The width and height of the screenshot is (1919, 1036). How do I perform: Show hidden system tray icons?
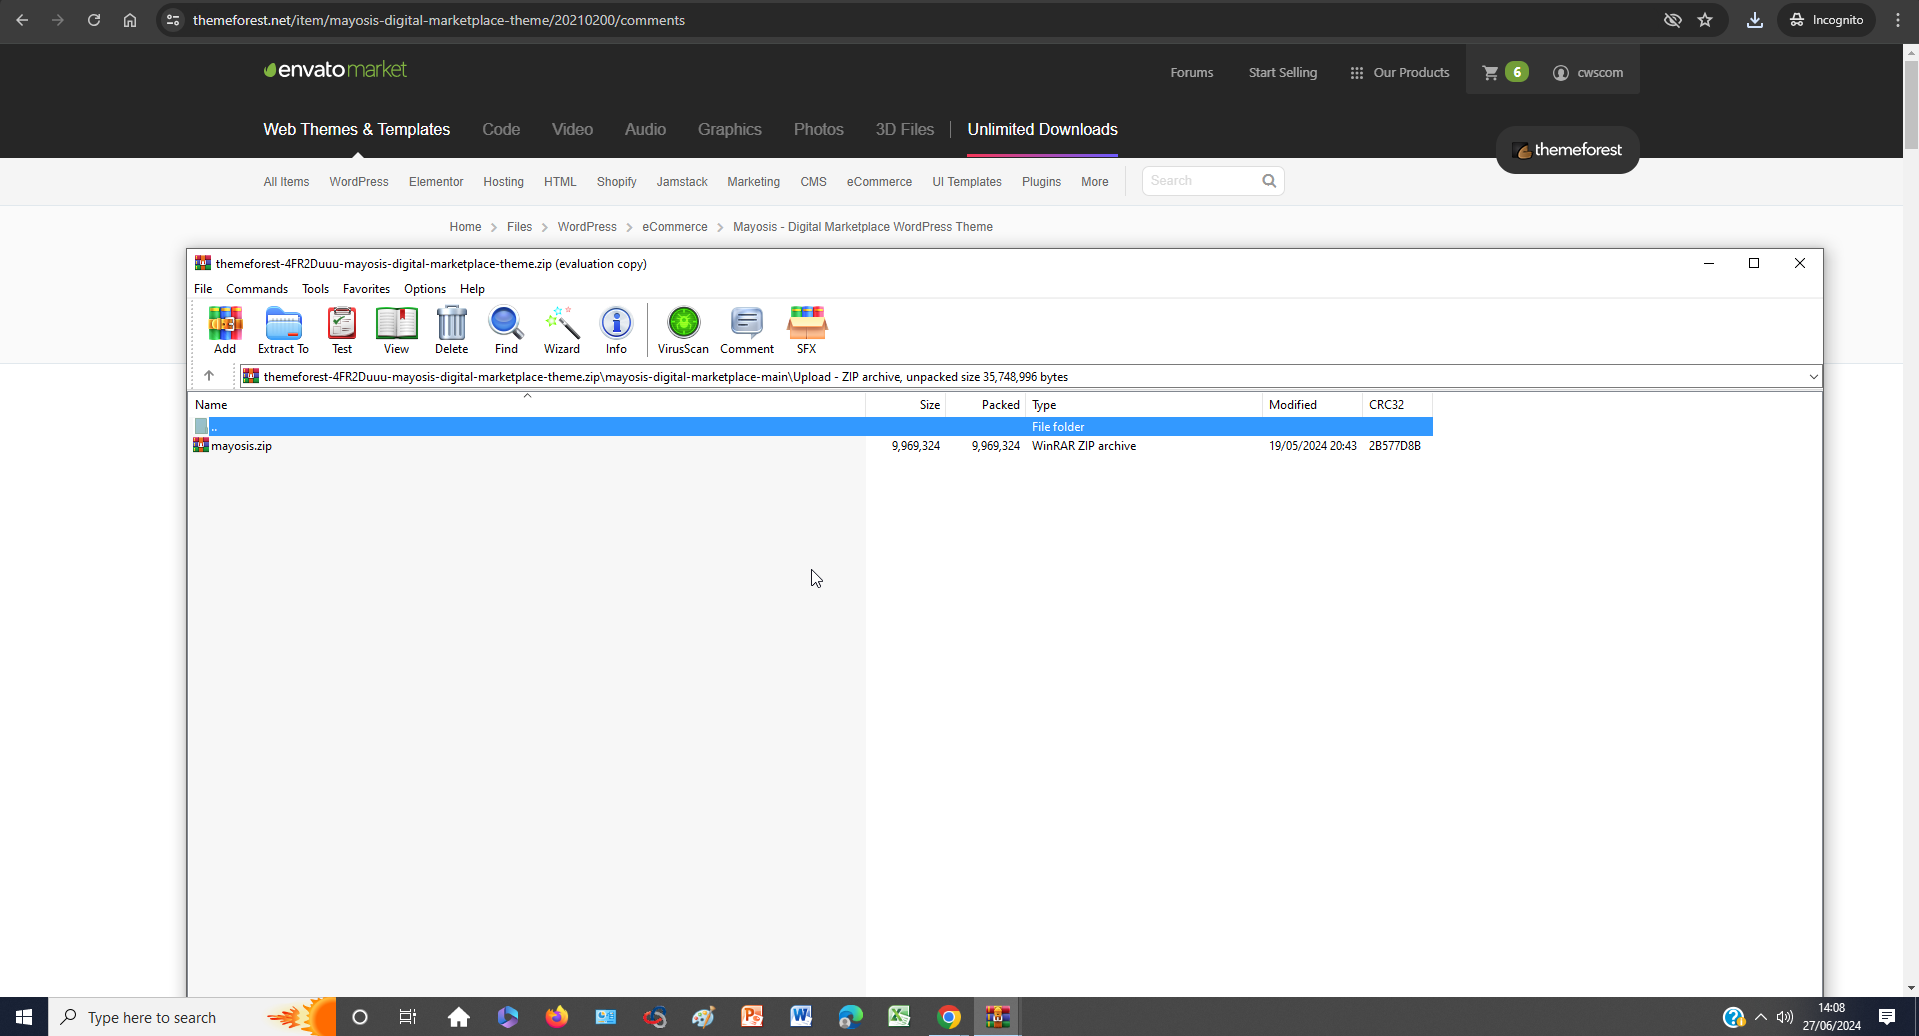point(1761,1017)
